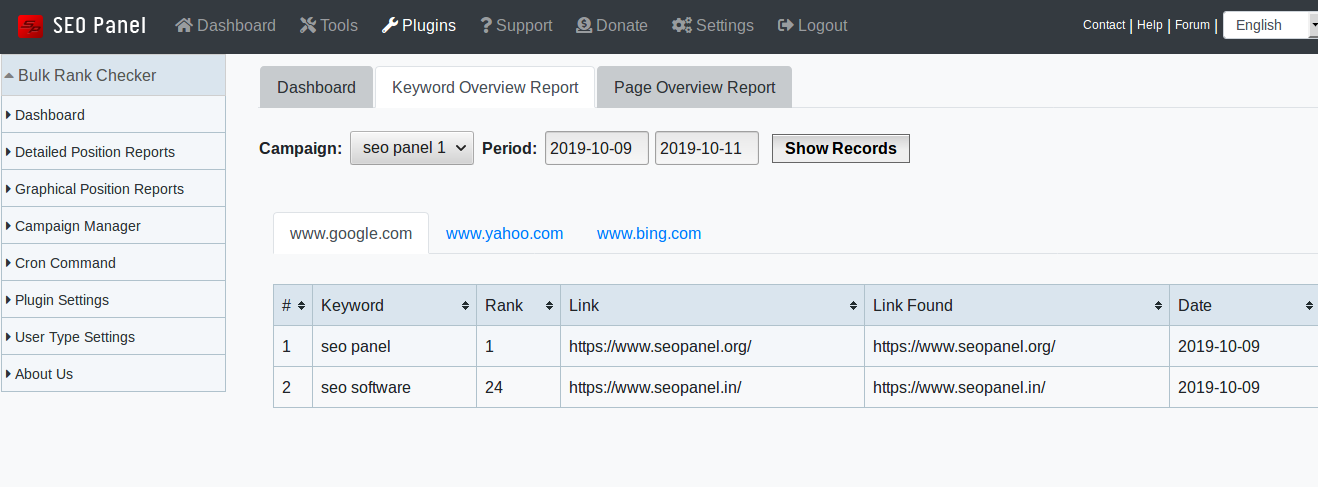1318x487 pixels.
Task: Open Campaign Manager in sidebar
Action: point(113,226)
